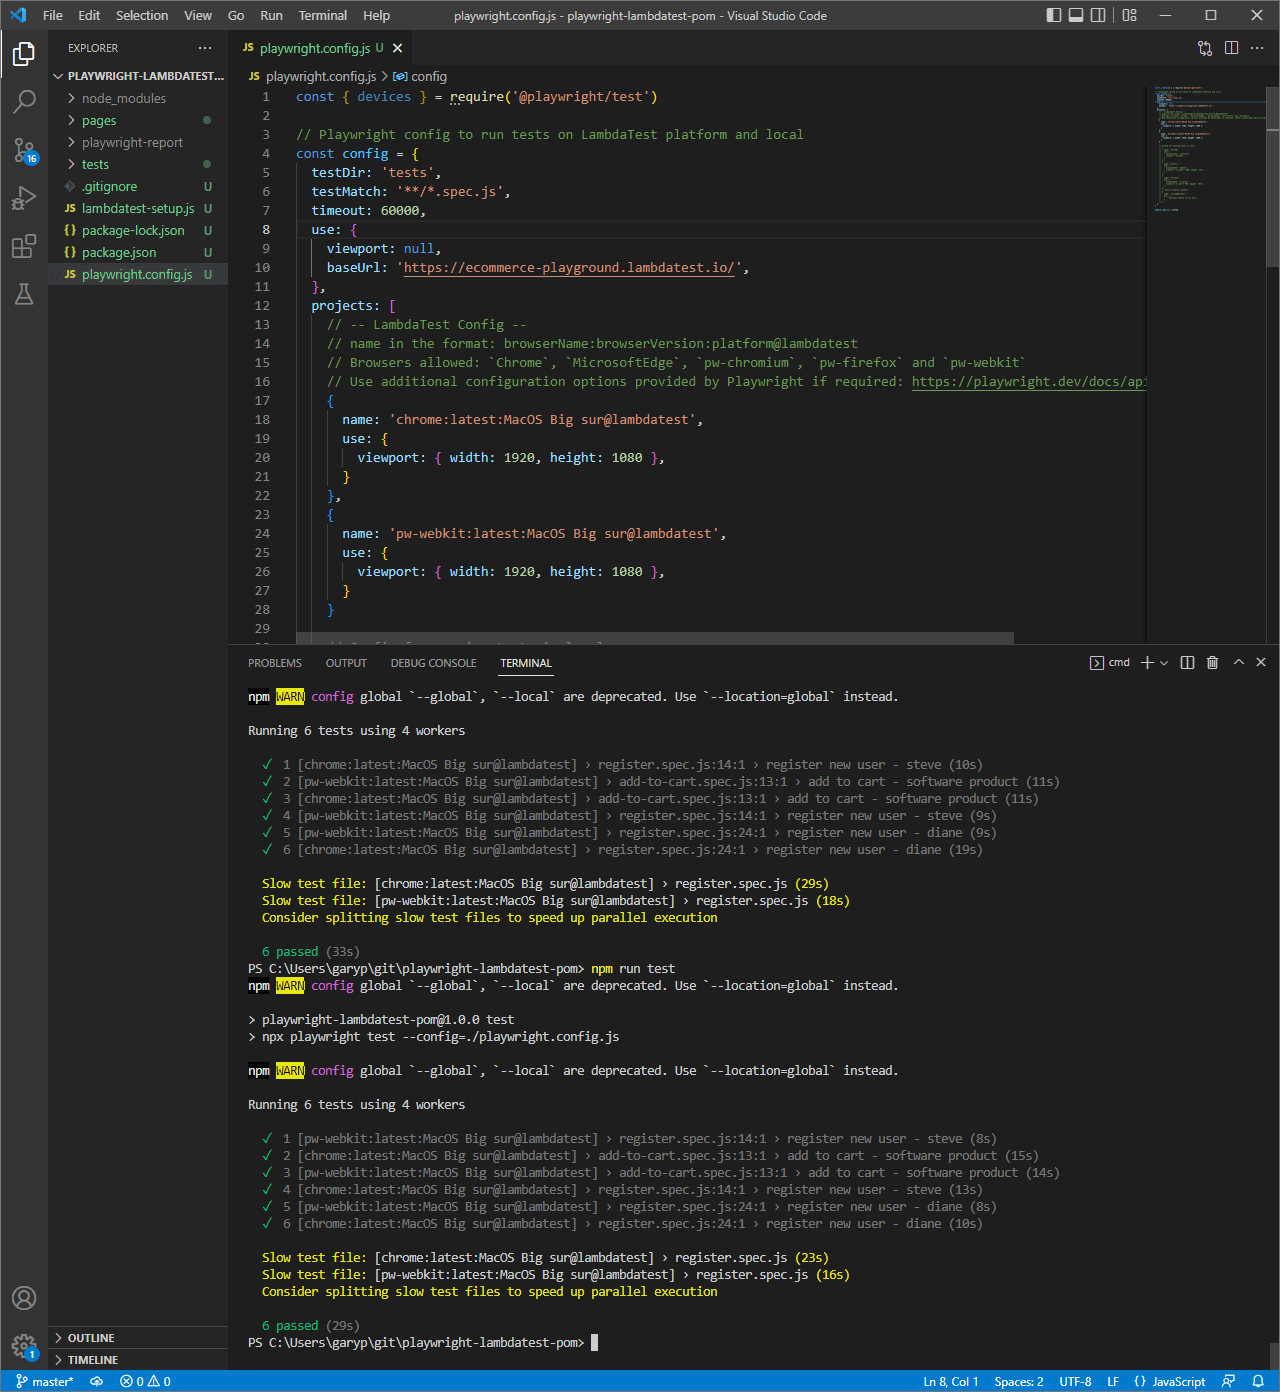The image size is (1280, 1392).
Task: Split the terminal
Action: click(x=1187, y=662)
